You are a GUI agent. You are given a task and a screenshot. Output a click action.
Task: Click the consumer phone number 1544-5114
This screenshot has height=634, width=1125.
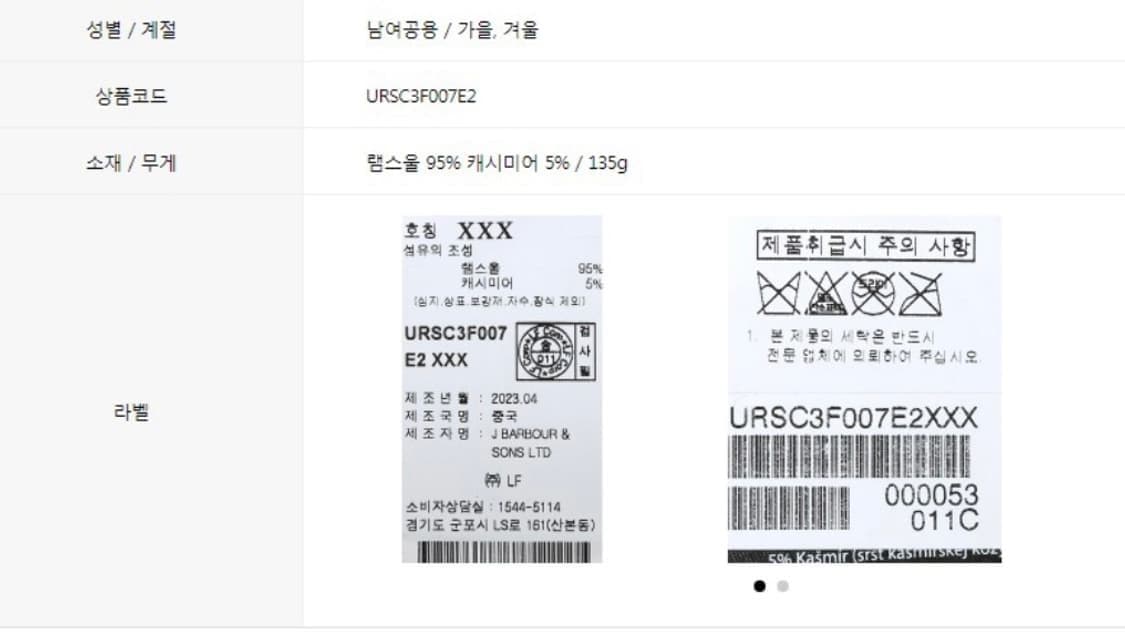529,507
